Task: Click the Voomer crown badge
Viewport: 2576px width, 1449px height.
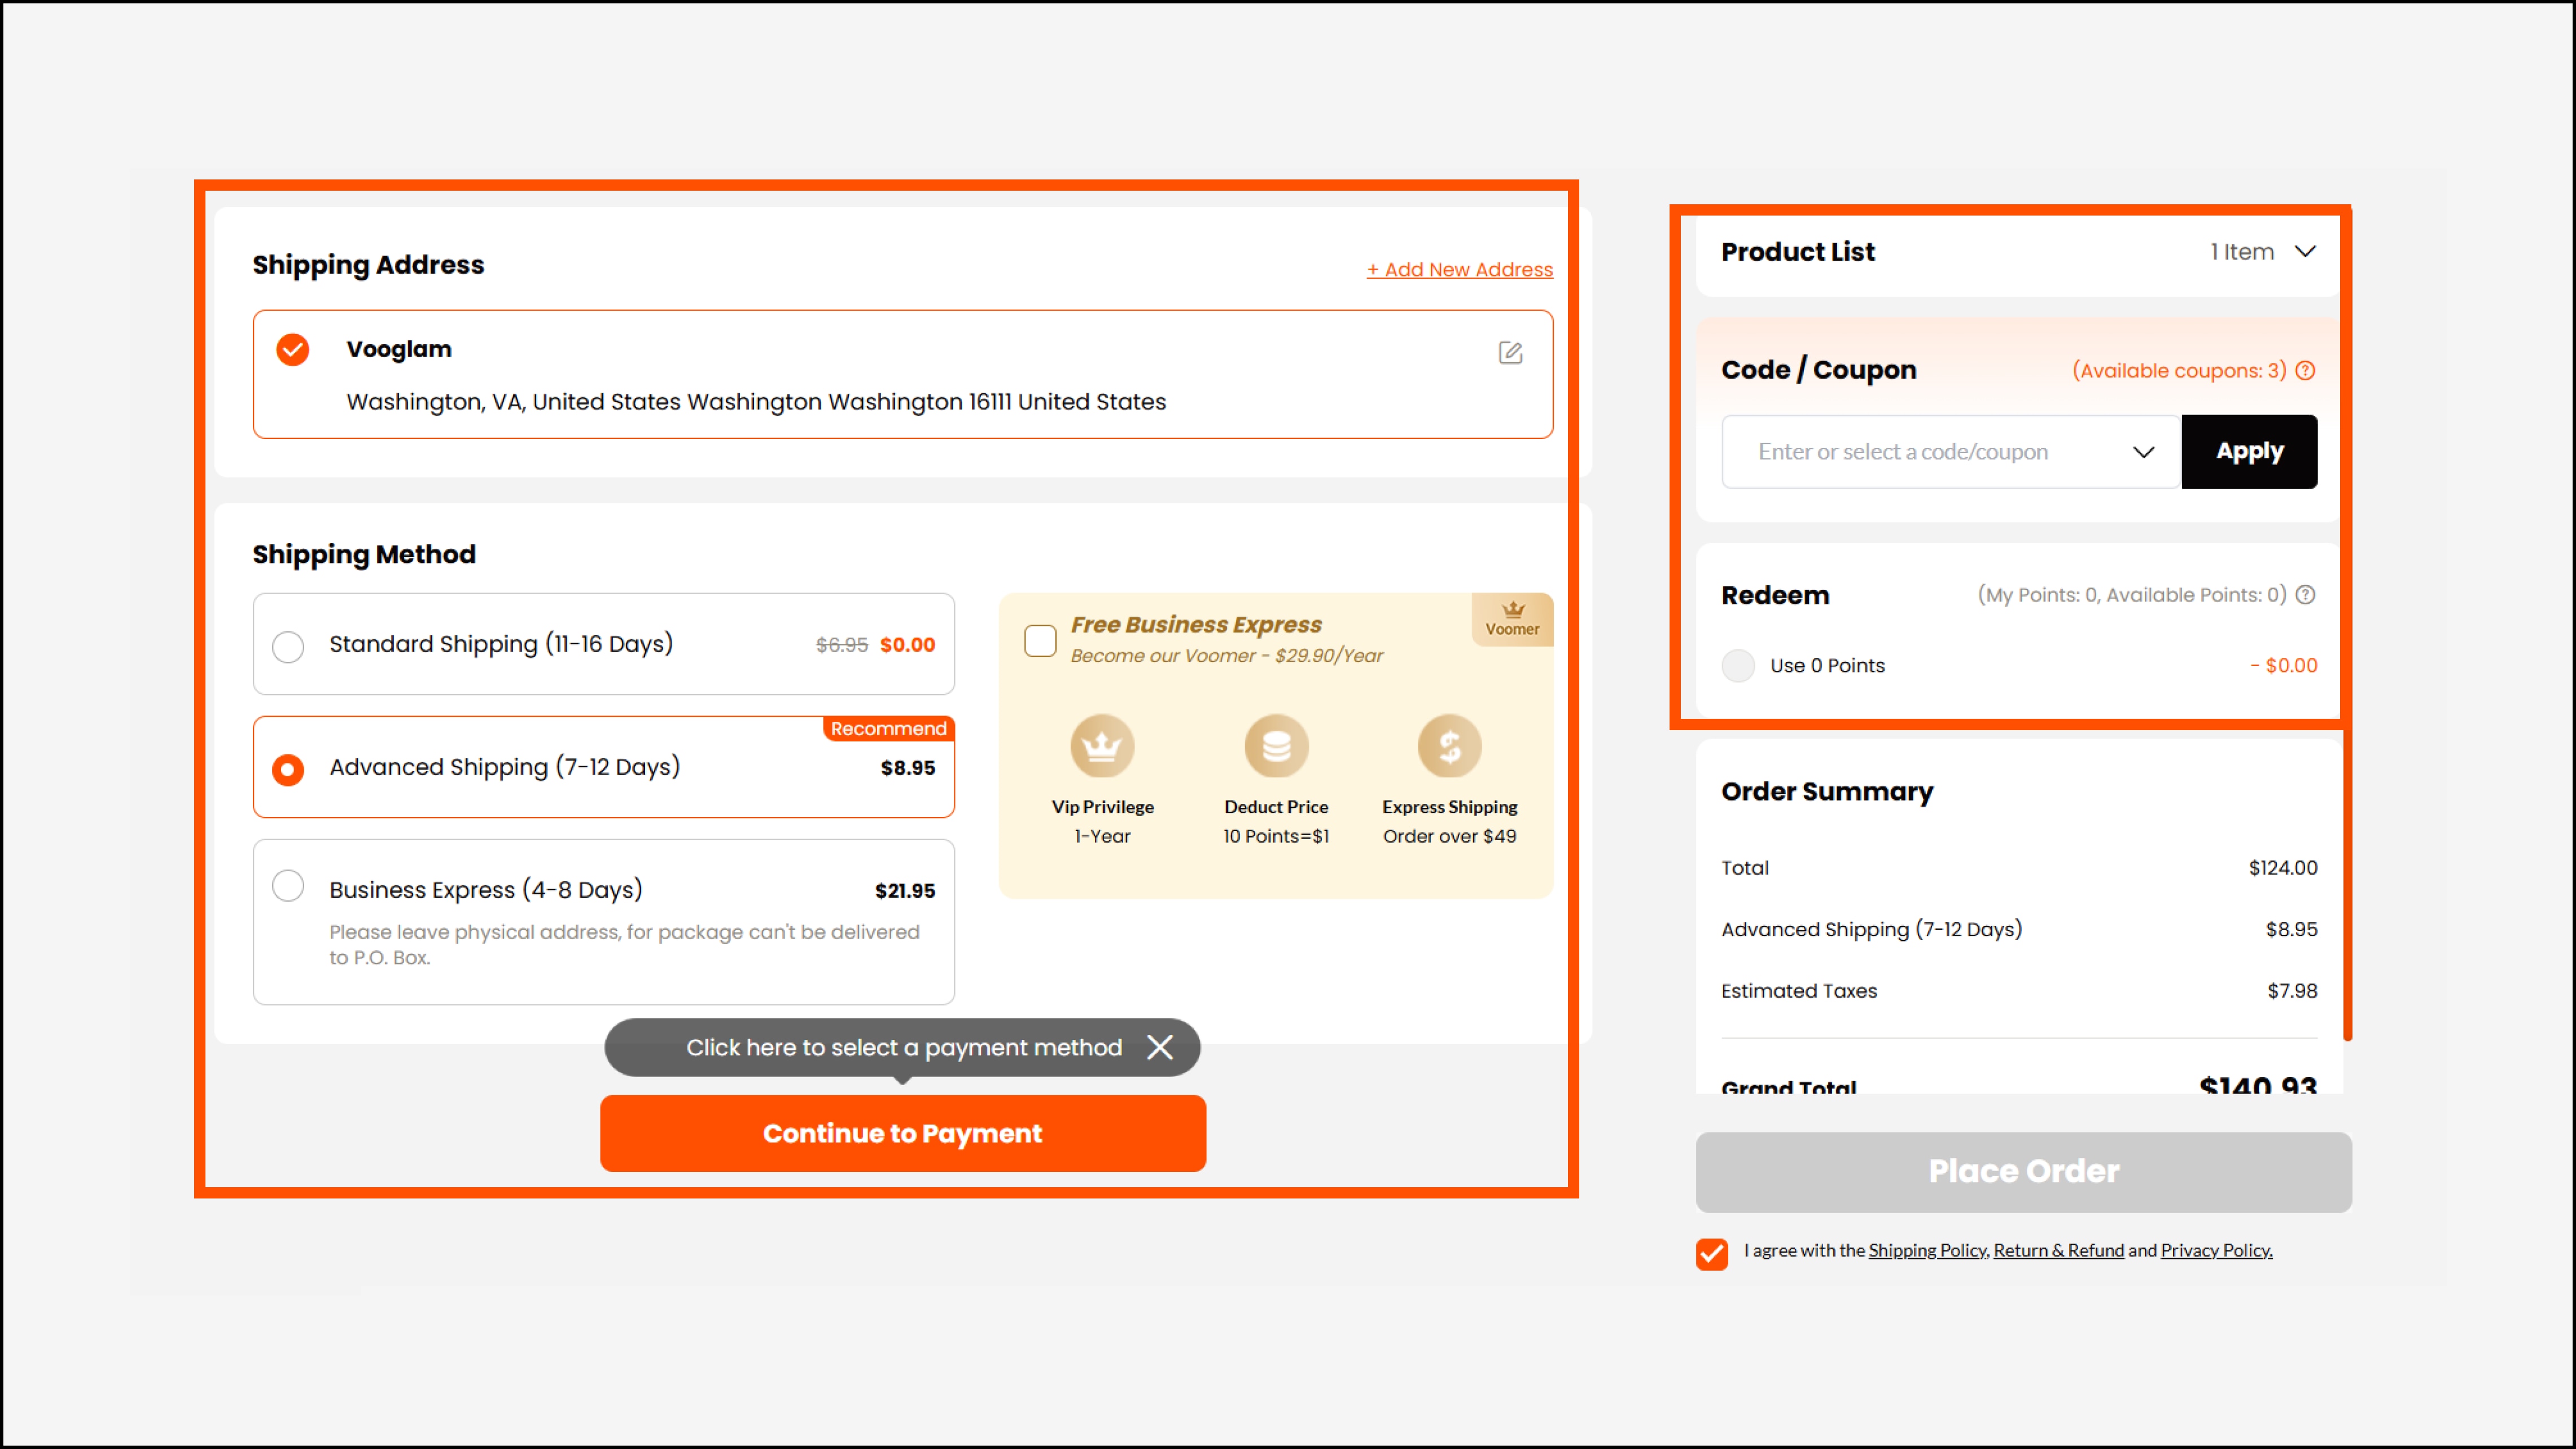Action: pos(1512,618)
